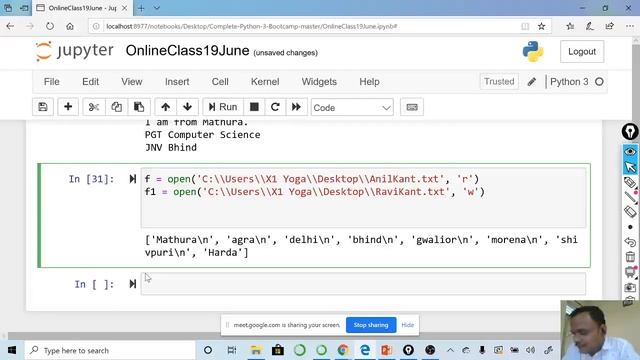Run the empty cell using its side arrow
Screen dimensions: 640x360
(x=133, y=284)
